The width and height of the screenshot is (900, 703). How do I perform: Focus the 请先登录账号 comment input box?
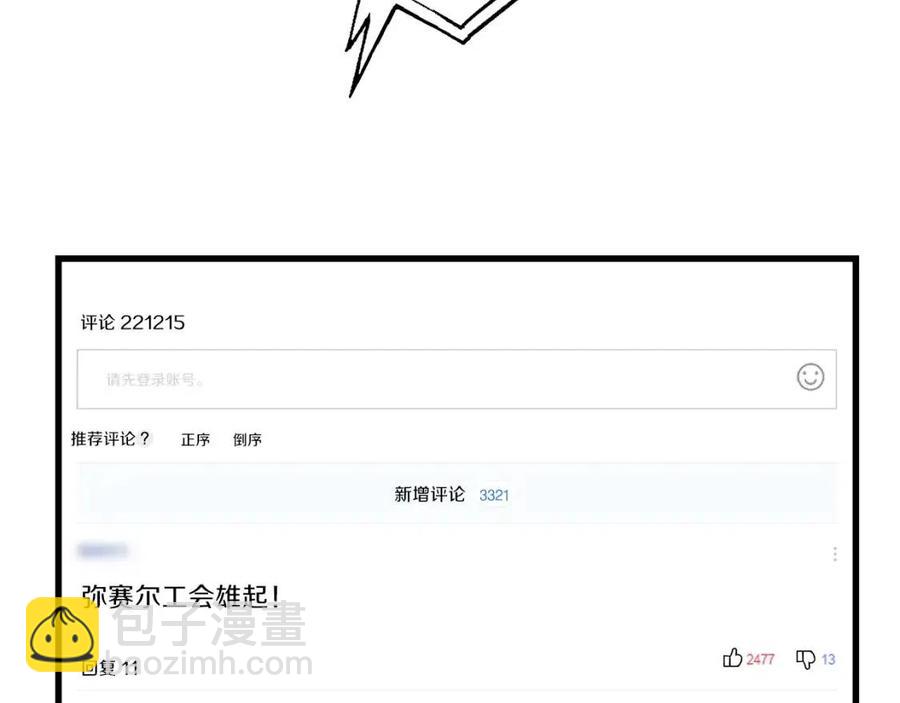(x=456, y=379)
